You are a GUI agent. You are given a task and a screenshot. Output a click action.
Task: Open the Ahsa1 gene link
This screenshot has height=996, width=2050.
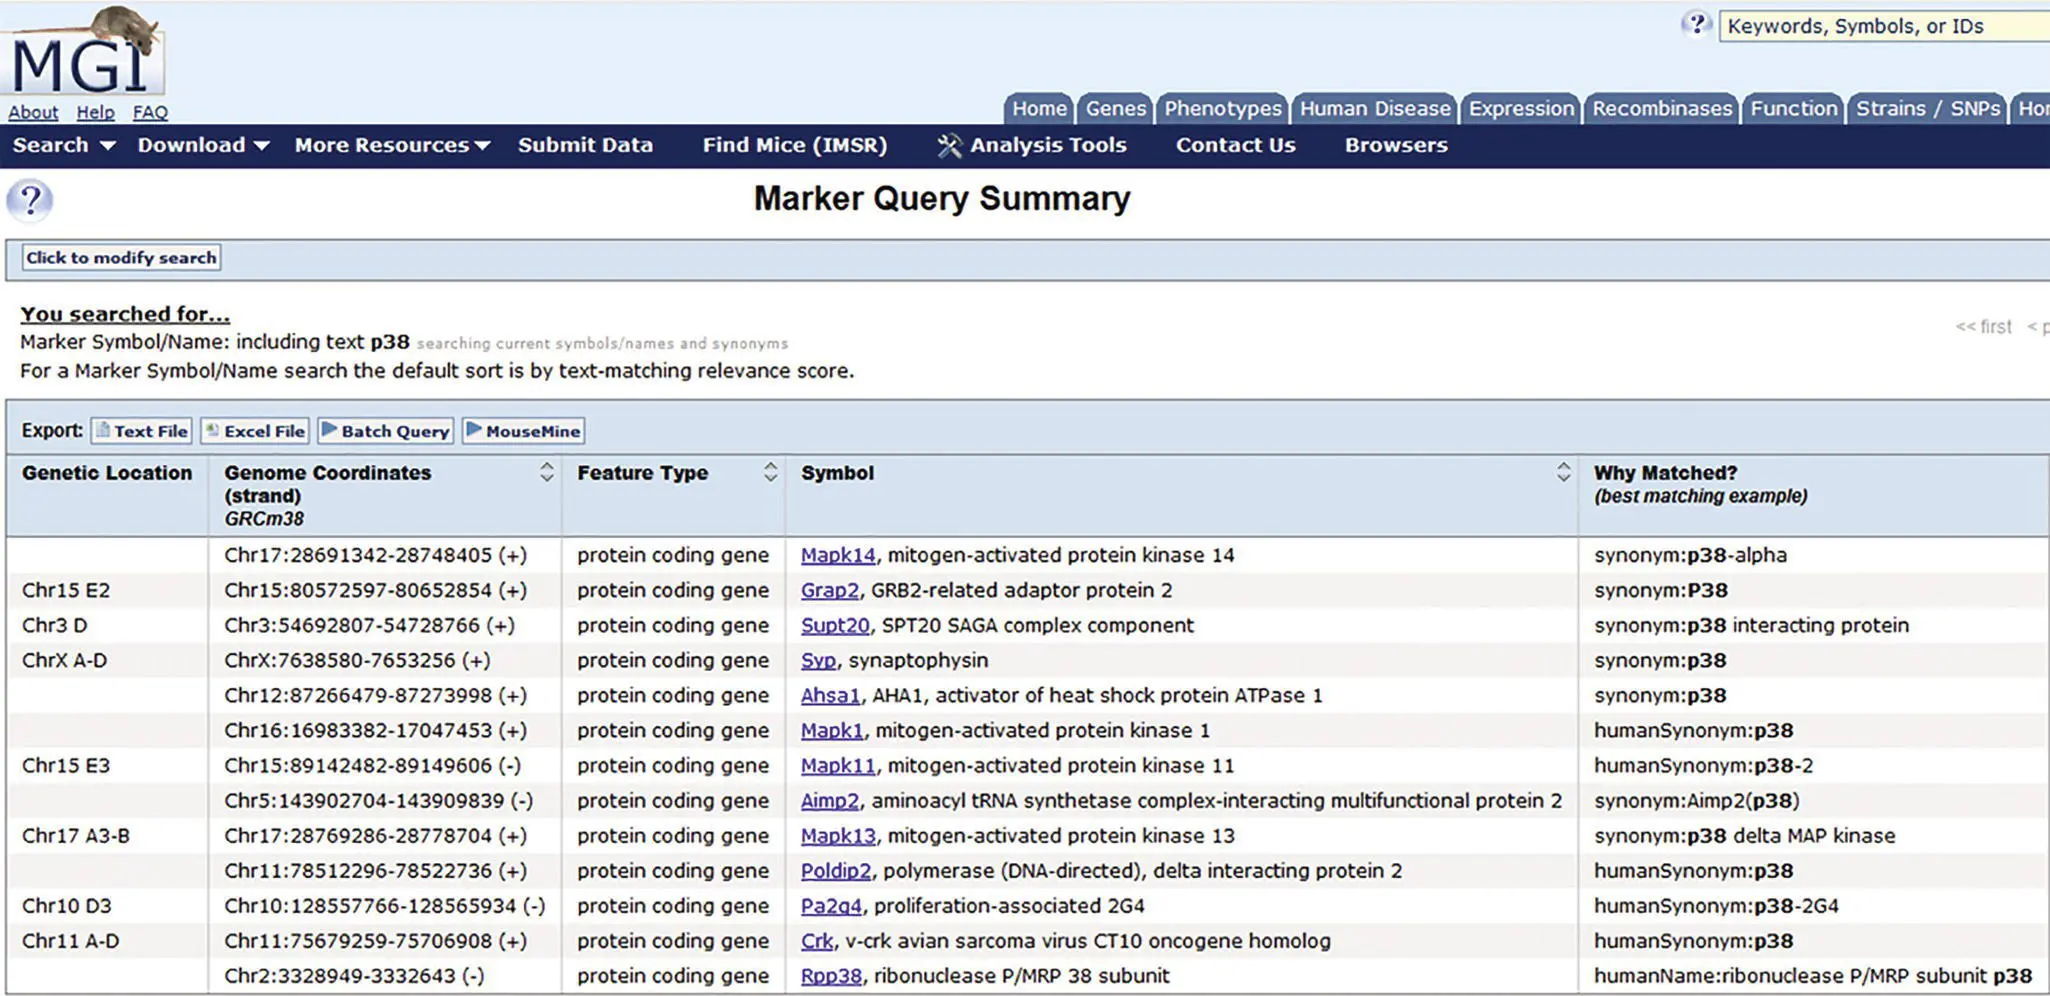[x=830, y=695]
